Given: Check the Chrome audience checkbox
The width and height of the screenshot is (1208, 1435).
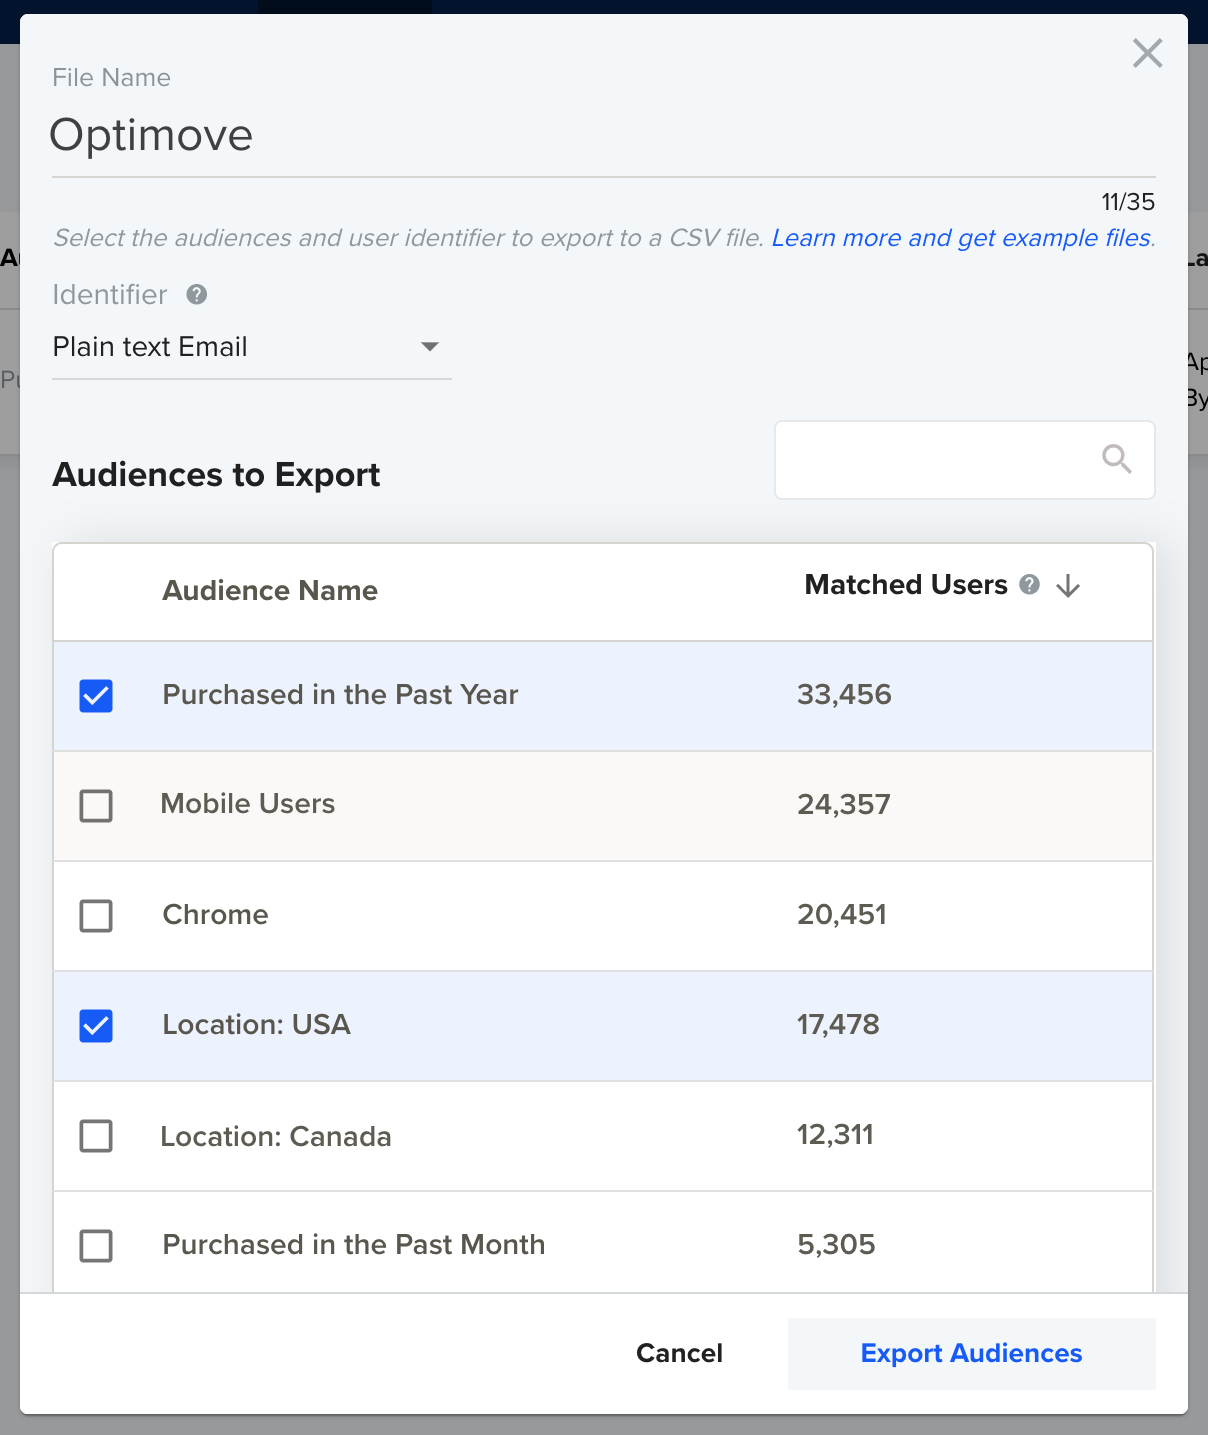Looking at the screenshot, I should point(96,915).
